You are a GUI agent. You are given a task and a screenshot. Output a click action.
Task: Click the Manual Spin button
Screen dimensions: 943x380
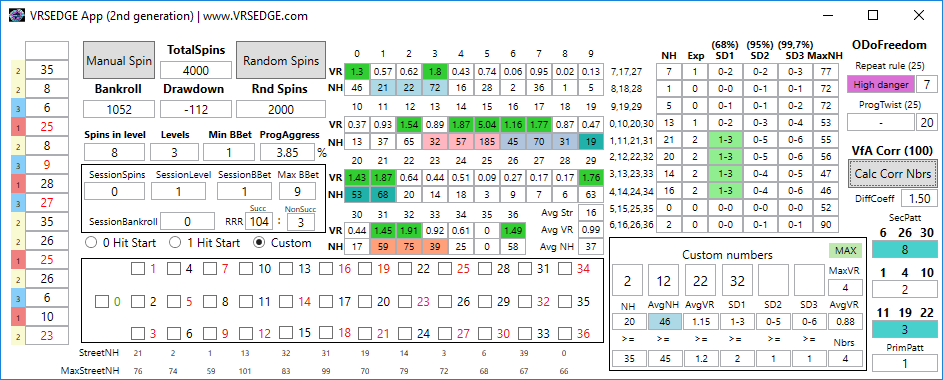pos(118,60)
